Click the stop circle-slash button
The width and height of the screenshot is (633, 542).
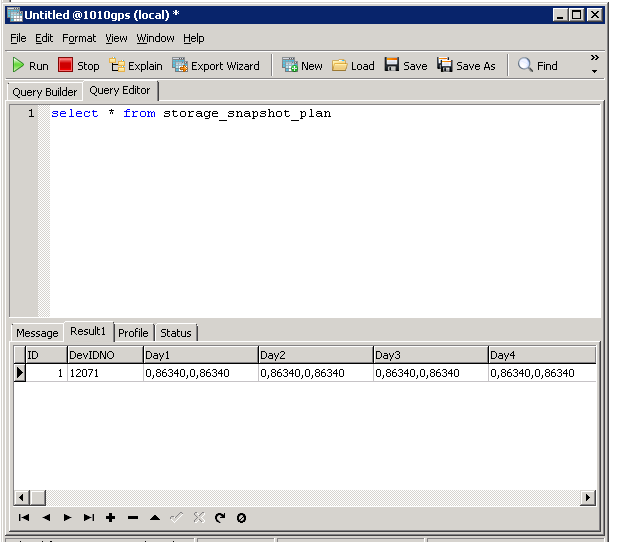pos(241,518)
